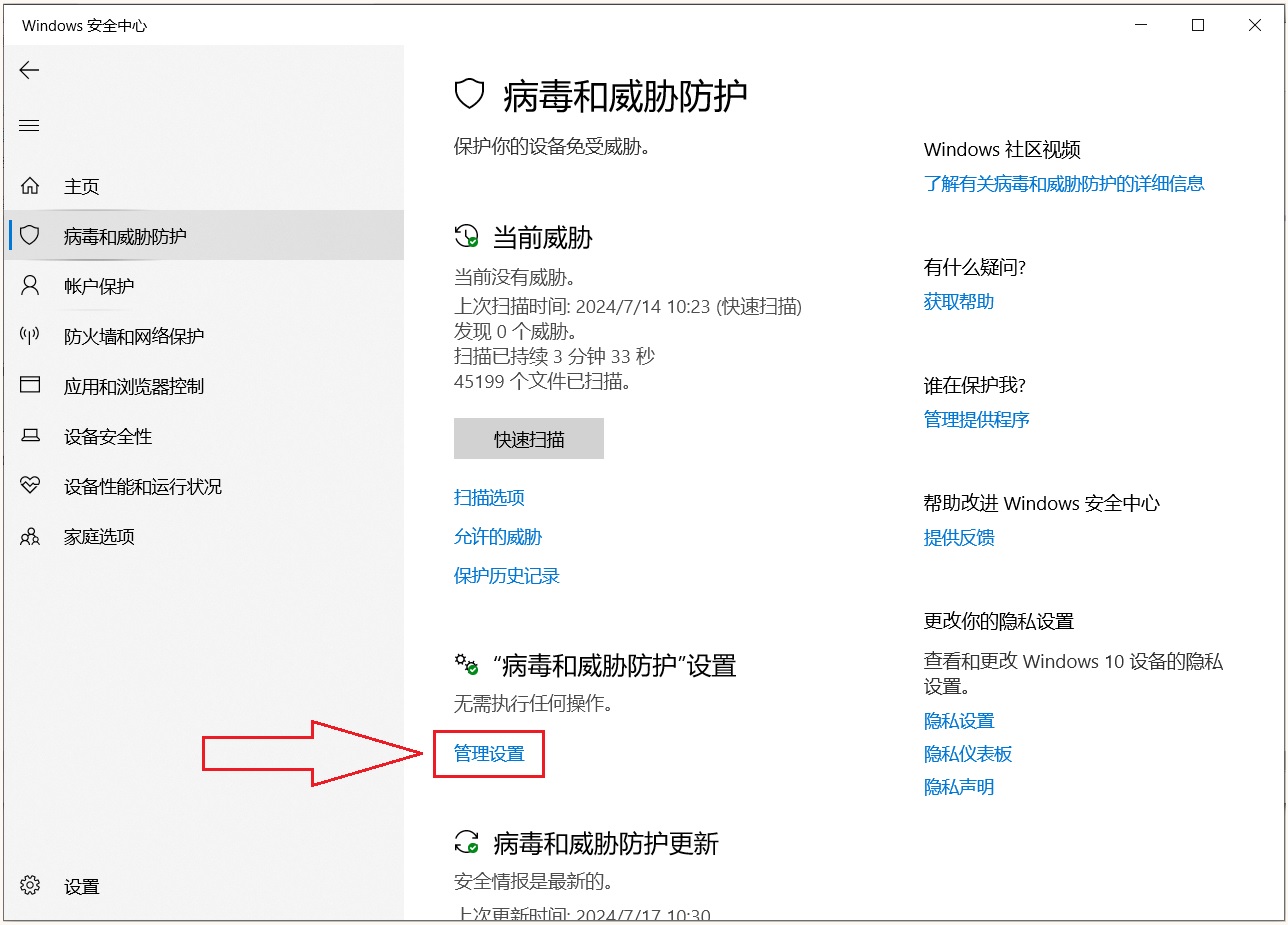Click the home icon beside 主页
Image resolution: width=1288 pixels, height=925 pixels.
coord(30,186)
